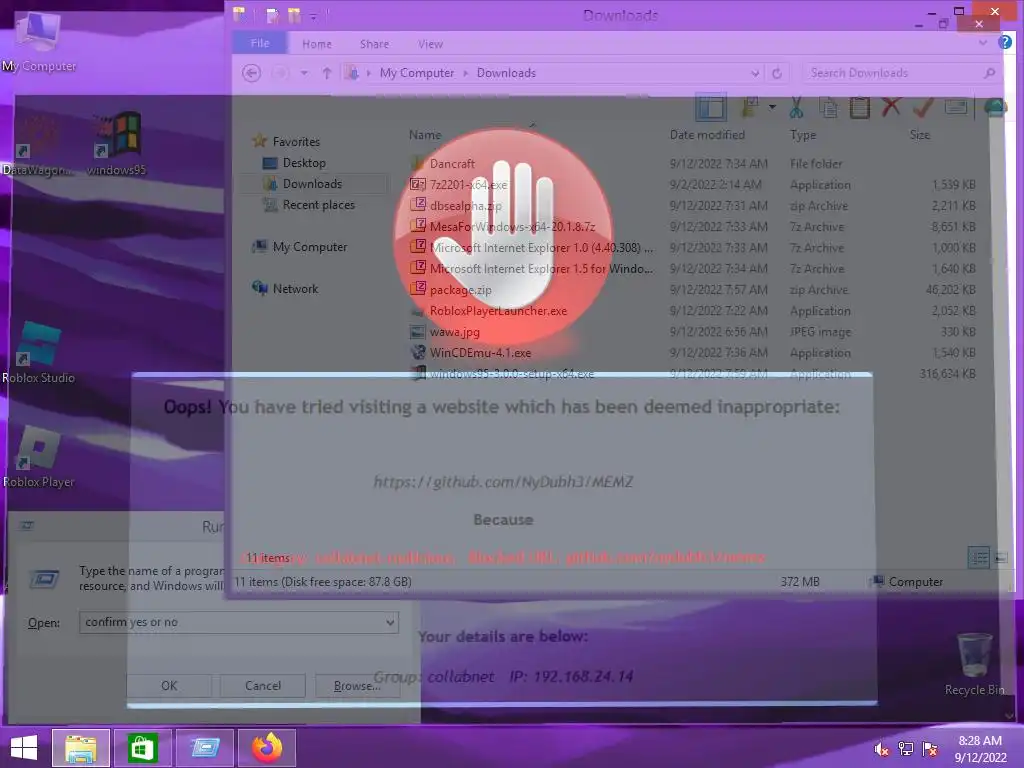Click the rename field toolbar icon
The width and height of the screenshot is (1024, 768).
[x=956, y=106]
